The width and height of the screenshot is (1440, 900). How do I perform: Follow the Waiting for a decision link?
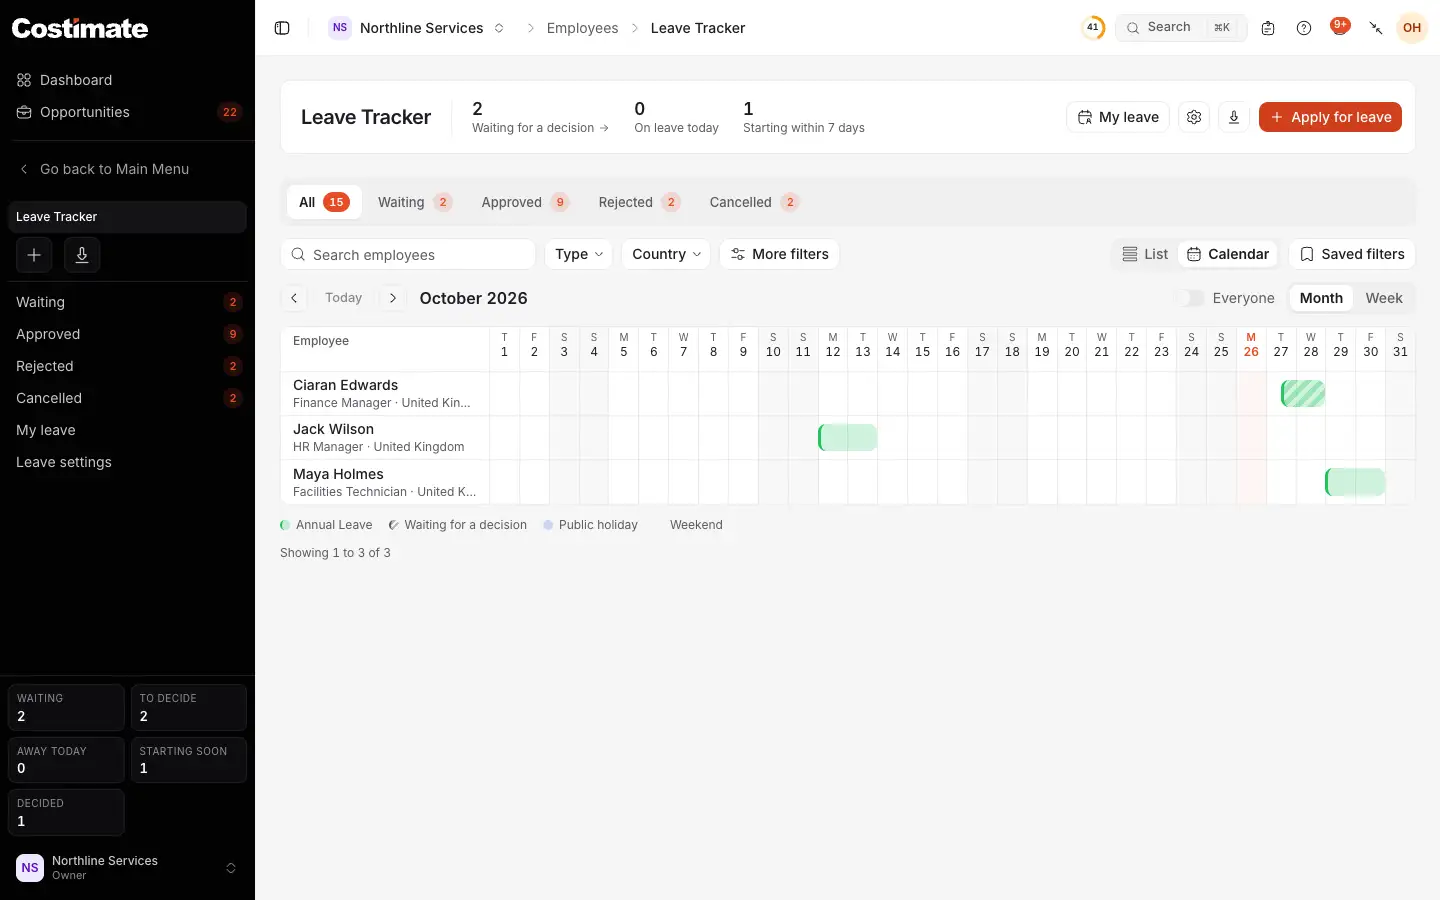(x=540, y=128)
